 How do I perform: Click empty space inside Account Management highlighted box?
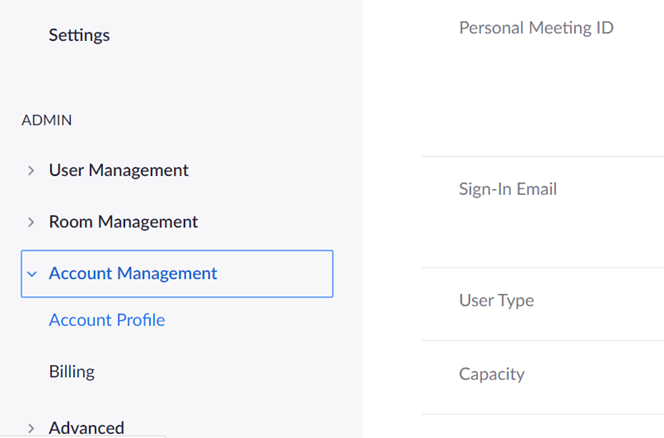[275, 274]
